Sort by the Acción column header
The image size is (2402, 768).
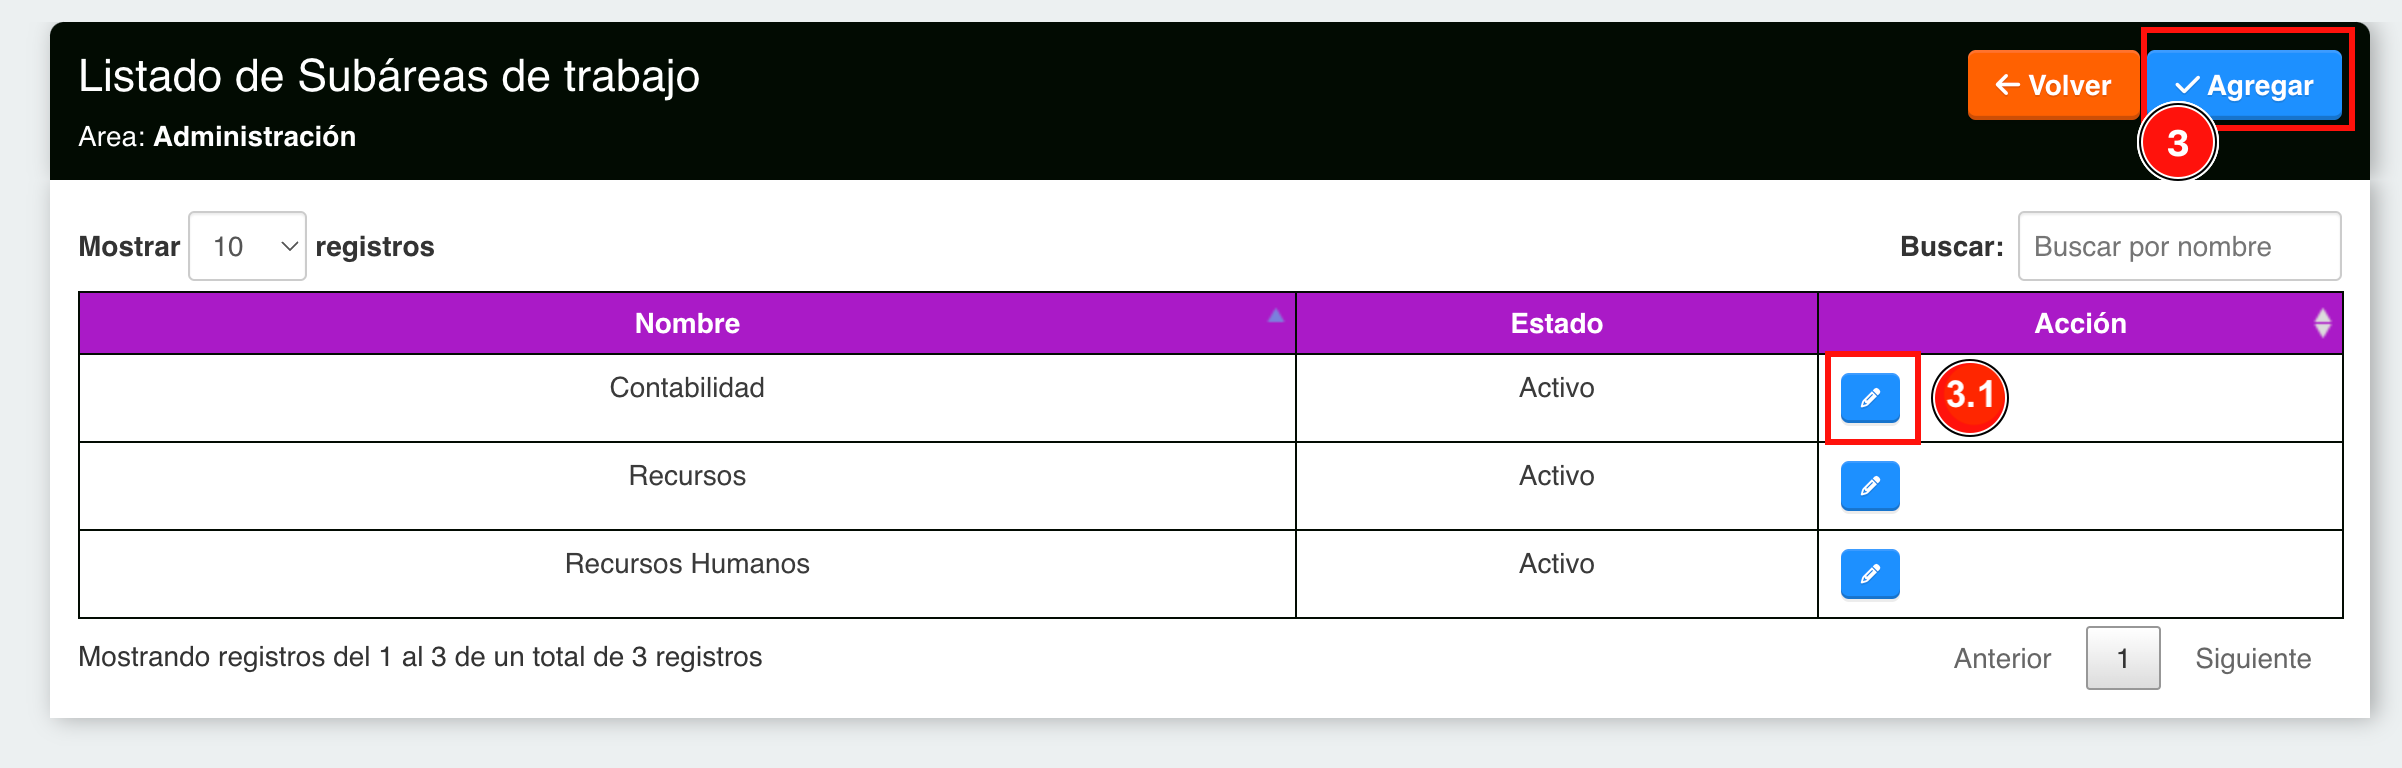[2080, 323]
